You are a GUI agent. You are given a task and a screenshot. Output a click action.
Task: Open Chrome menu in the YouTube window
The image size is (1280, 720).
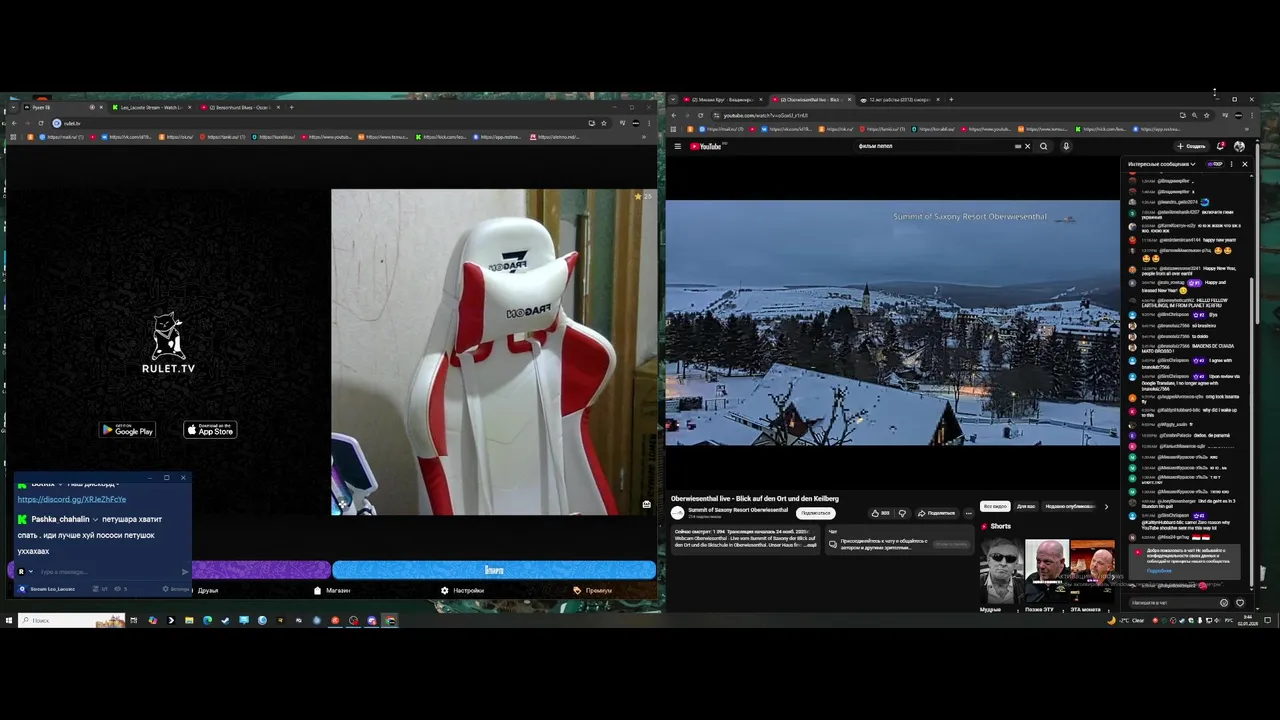(x=1253, y=115)
